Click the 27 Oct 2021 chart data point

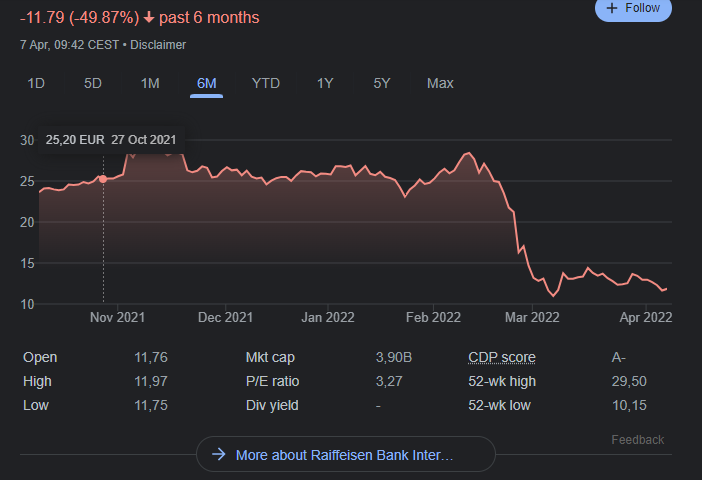(x=103, y=178)
